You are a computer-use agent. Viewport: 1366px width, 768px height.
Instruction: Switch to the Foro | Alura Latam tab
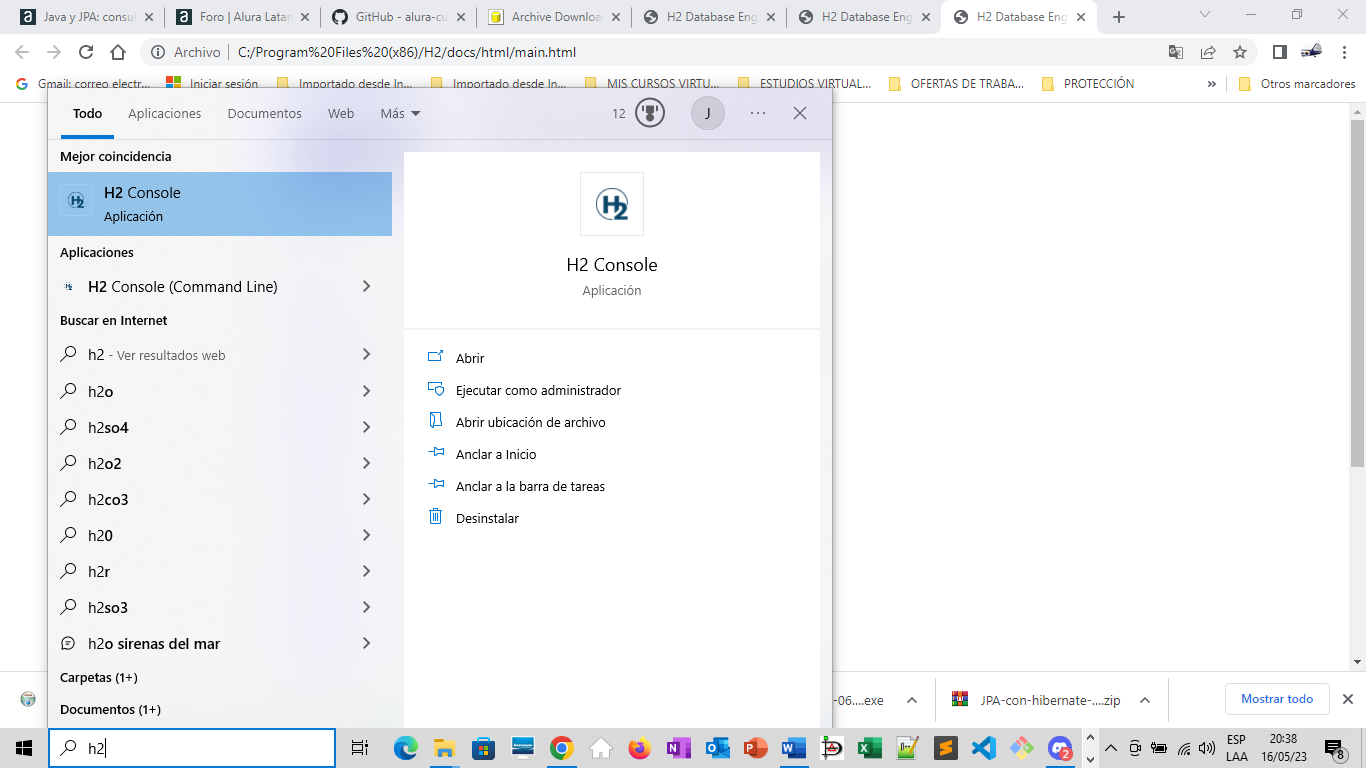244,17
